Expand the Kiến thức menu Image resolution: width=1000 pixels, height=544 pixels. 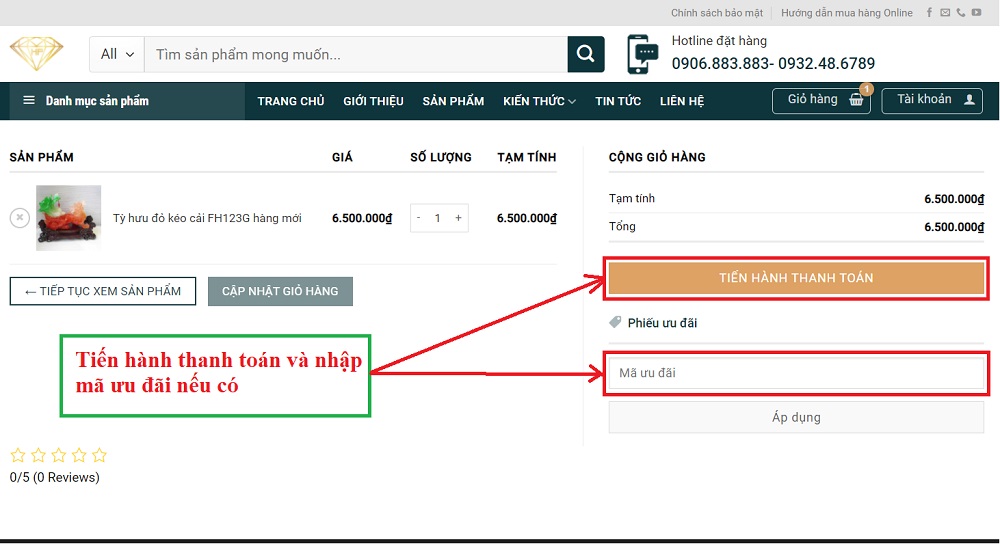[539, 101]
